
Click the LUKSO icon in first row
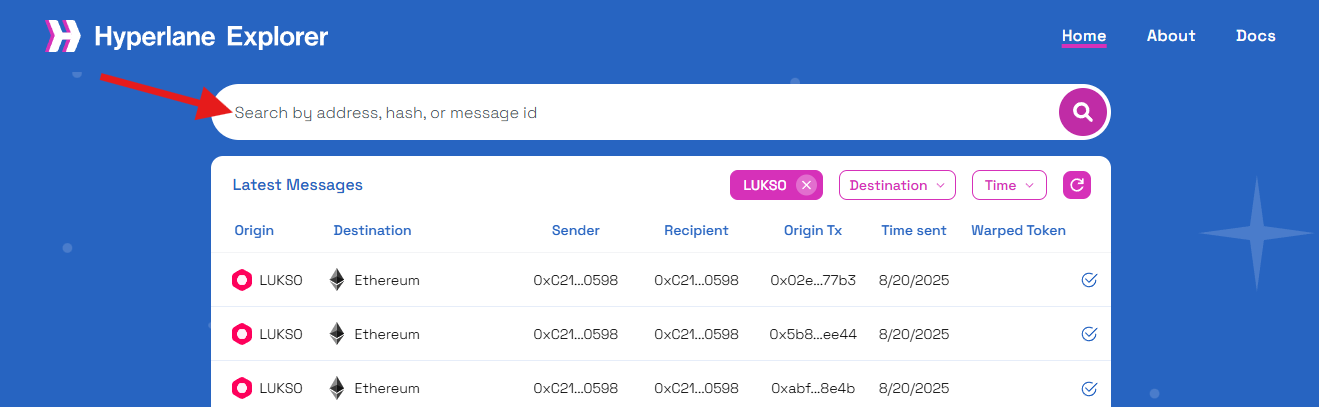pos(242,280)
